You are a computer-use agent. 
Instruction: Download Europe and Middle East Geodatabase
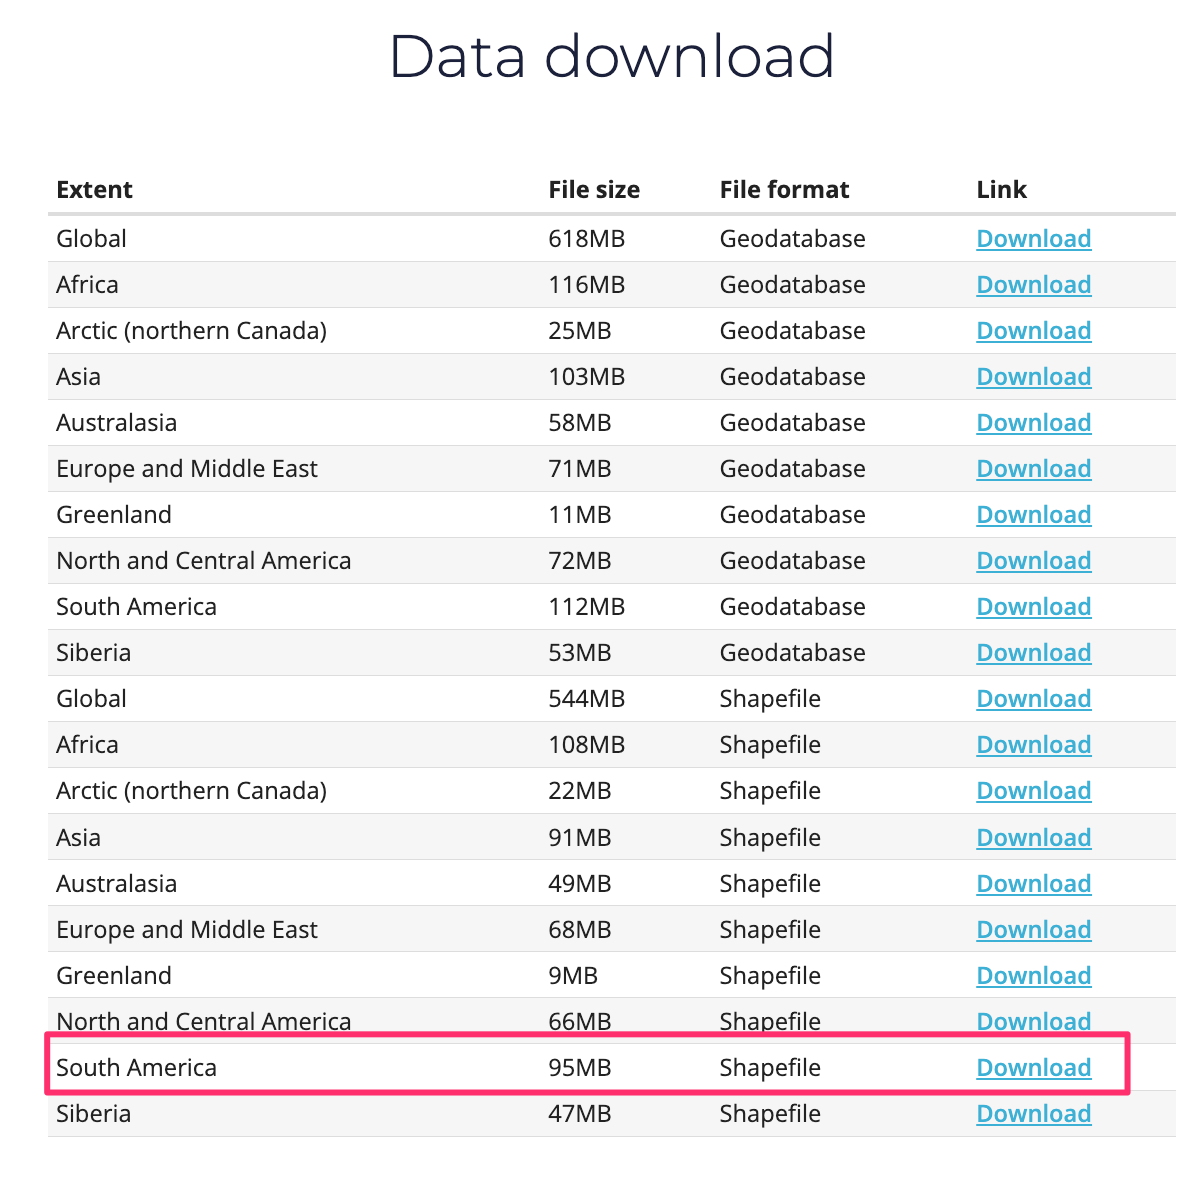(x=1033, y=469)
